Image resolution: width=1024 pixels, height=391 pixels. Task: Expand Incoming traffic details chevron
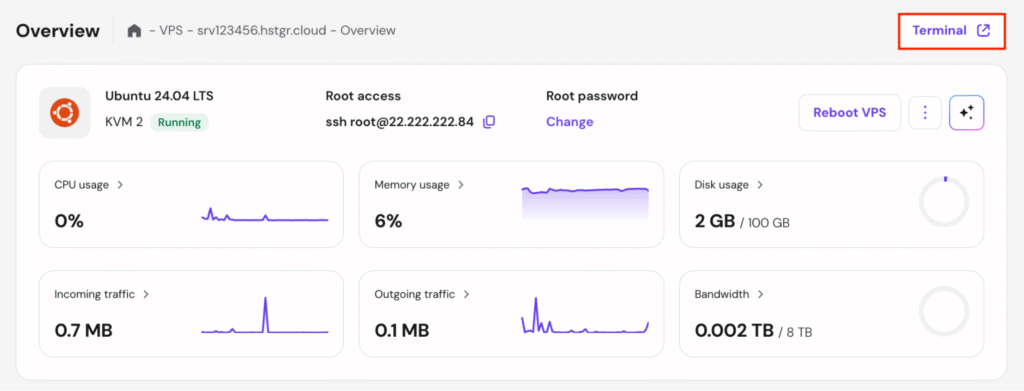point(146,294)
